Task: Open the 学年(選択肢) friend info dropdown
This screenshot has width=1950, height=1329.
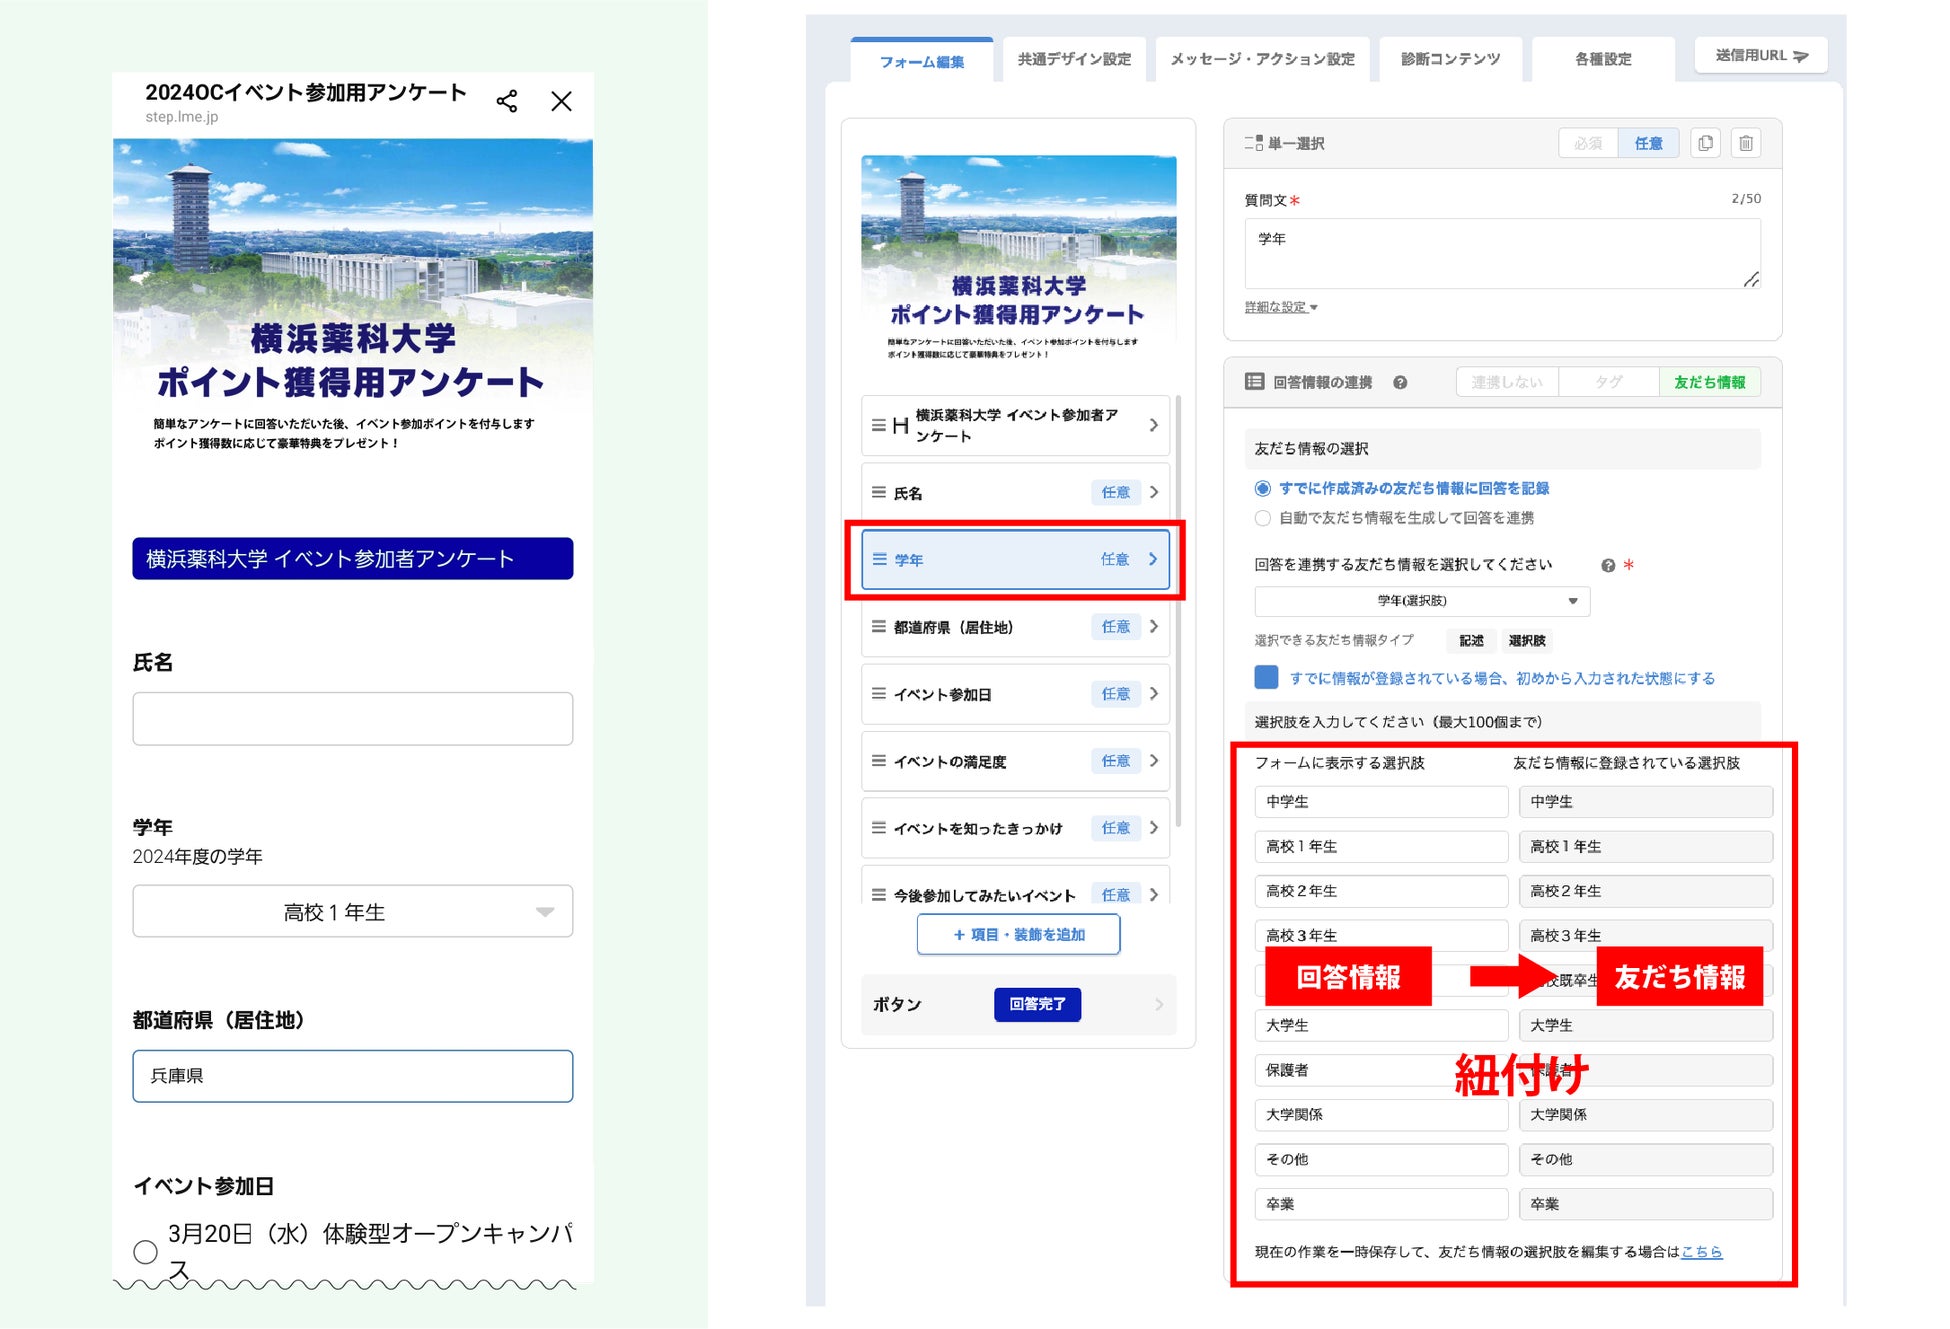Action: pyautogui.click(x=1421, y=601)
